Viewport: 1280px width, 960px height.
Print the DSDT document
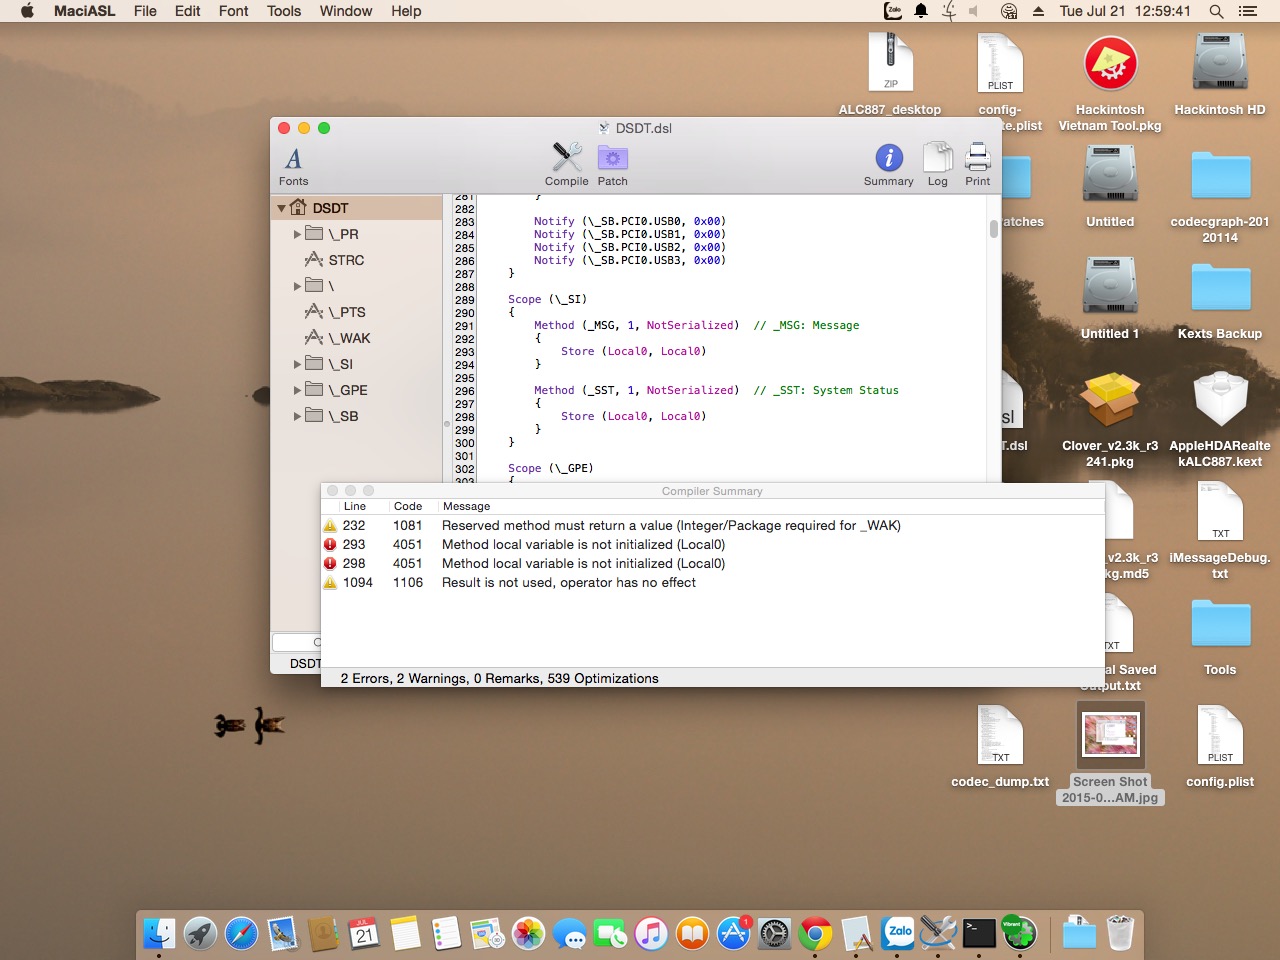click(977, 165)
